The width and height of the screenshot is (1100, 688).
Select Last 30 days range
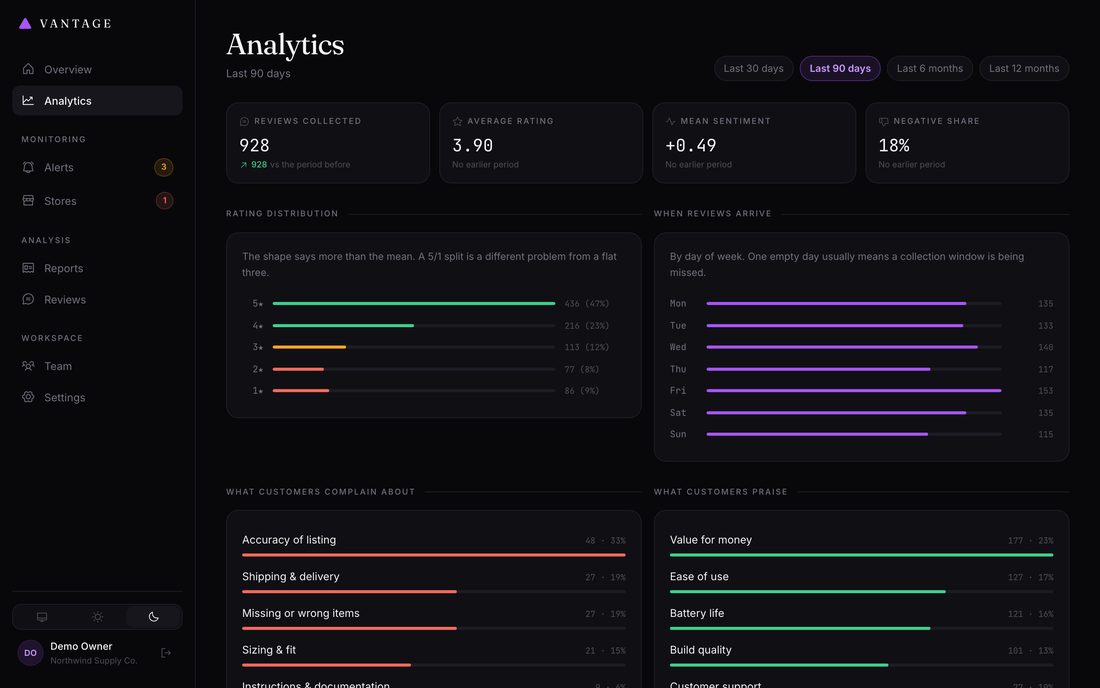coord(753,68)
